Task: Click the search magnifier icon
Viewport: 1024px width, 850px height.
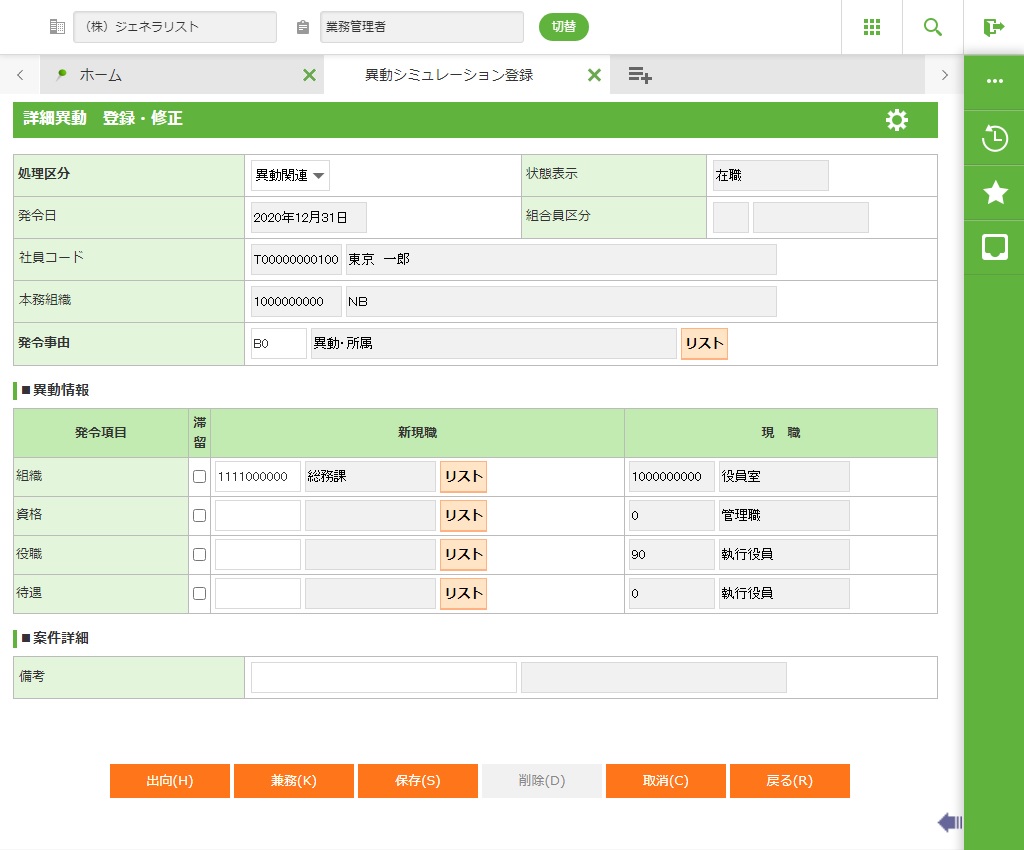Action: click(932, 27)
